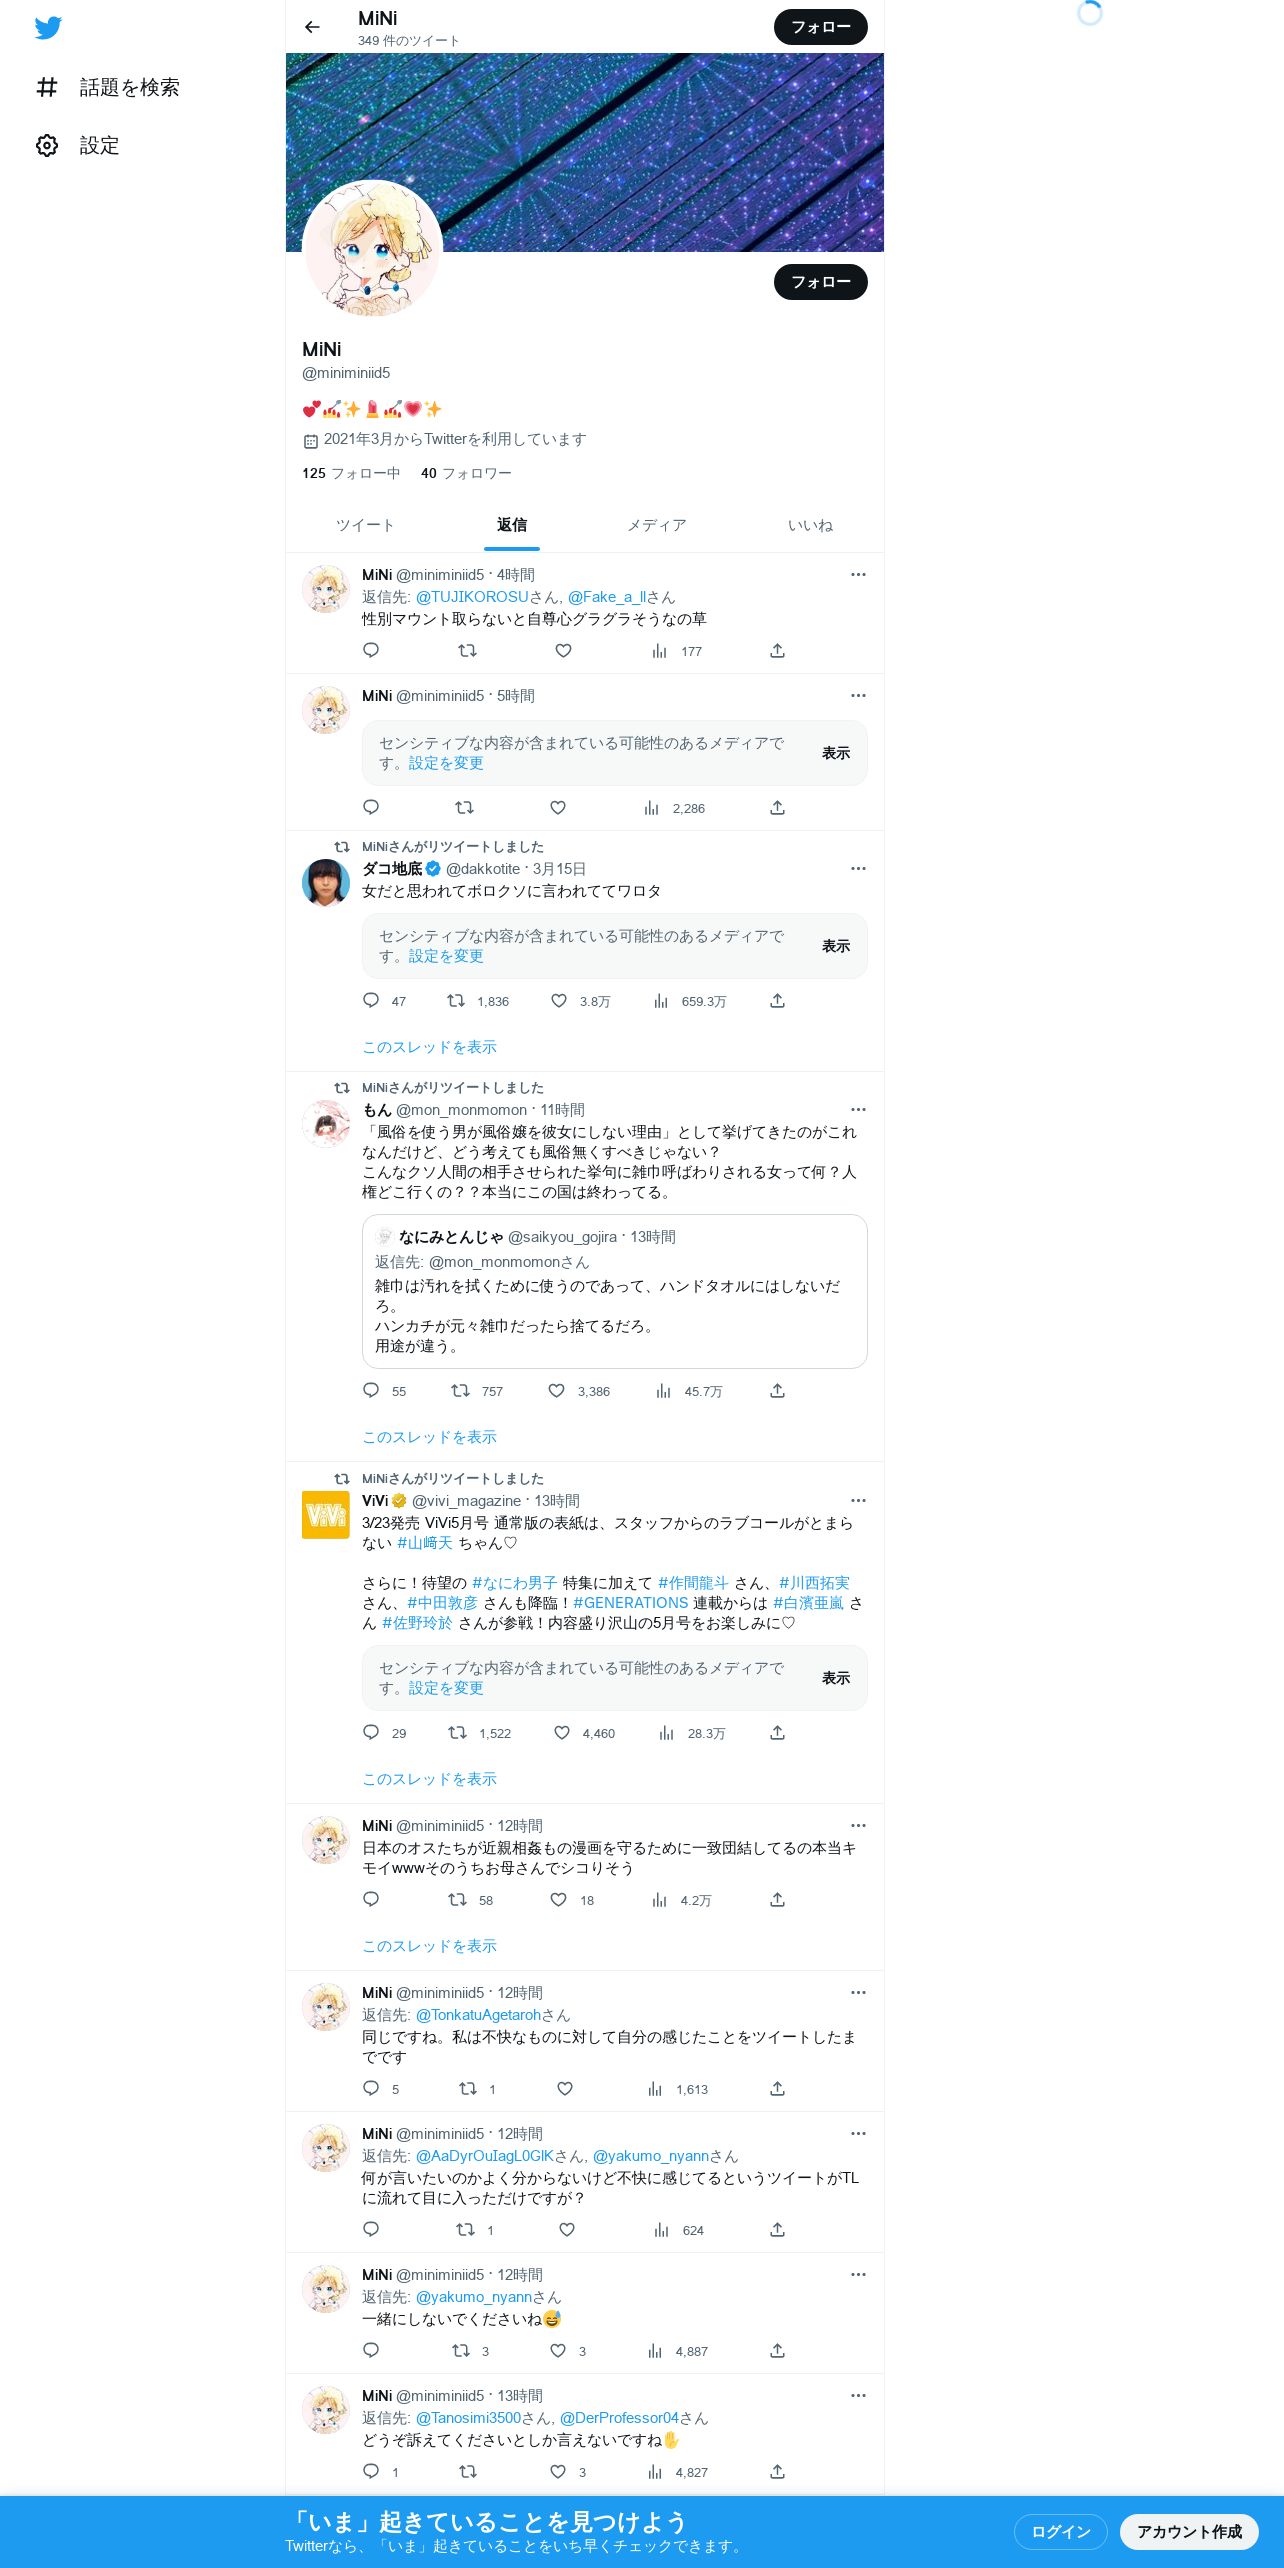Reply to the ViVi magazine tweet

371,1733
